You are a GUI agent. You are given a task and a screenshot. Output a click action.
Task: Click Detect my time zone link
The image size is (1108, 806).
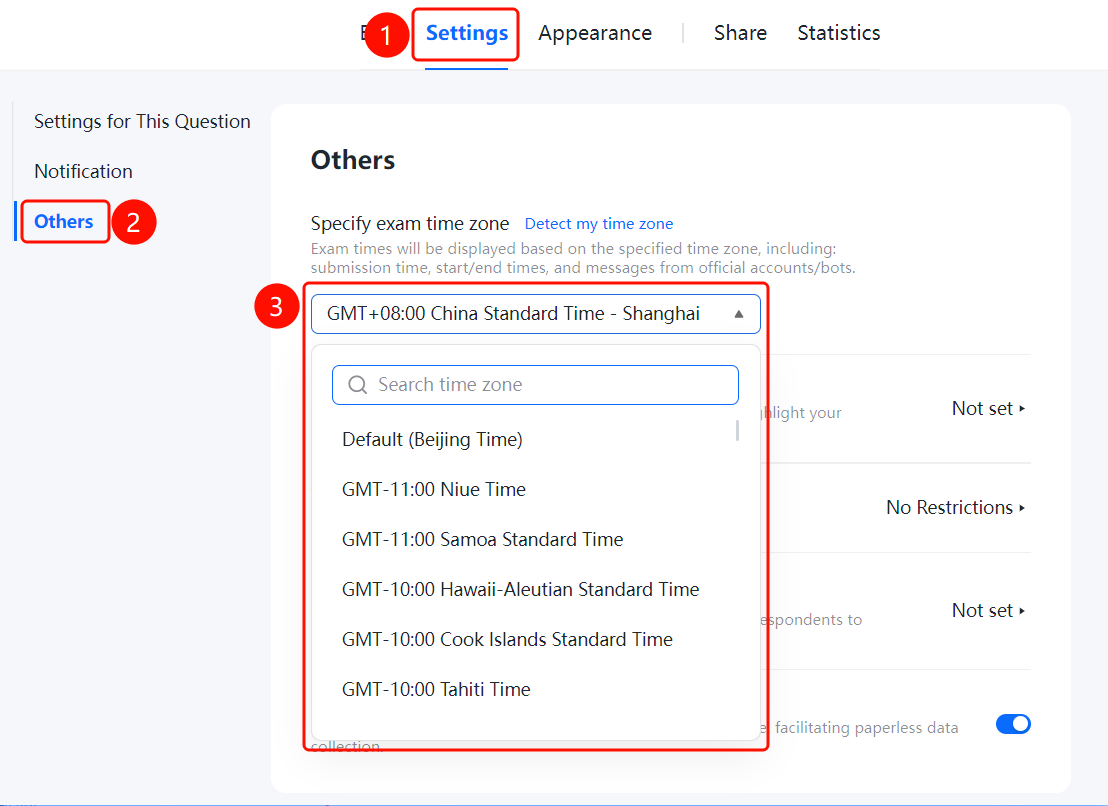click(599, 224)
